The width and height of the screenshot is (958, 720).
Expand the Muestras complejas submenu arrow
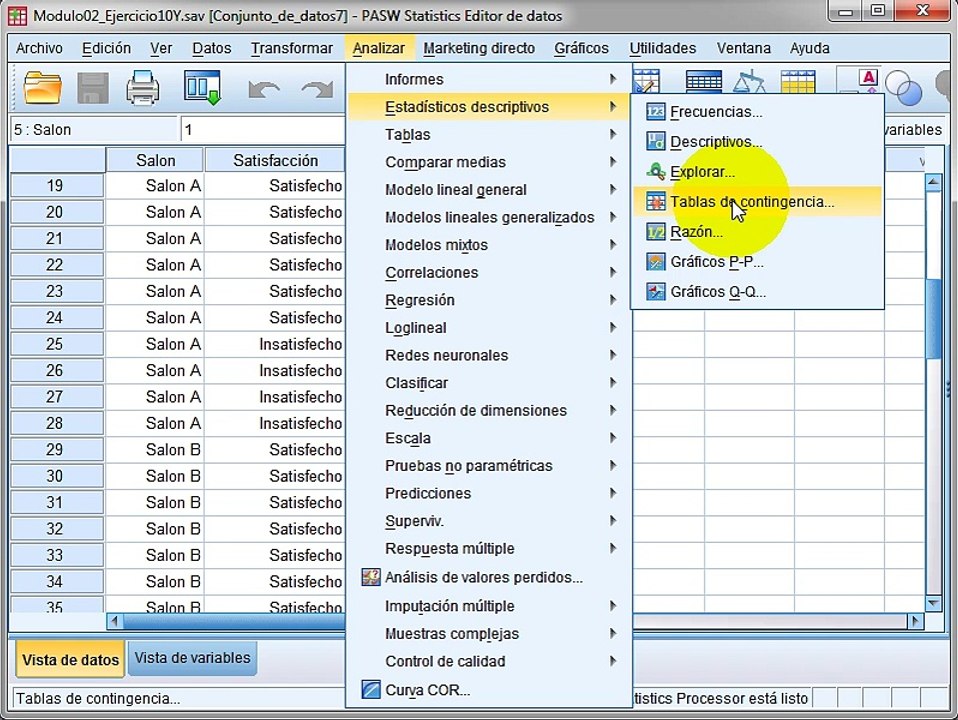tap(612, 633)
